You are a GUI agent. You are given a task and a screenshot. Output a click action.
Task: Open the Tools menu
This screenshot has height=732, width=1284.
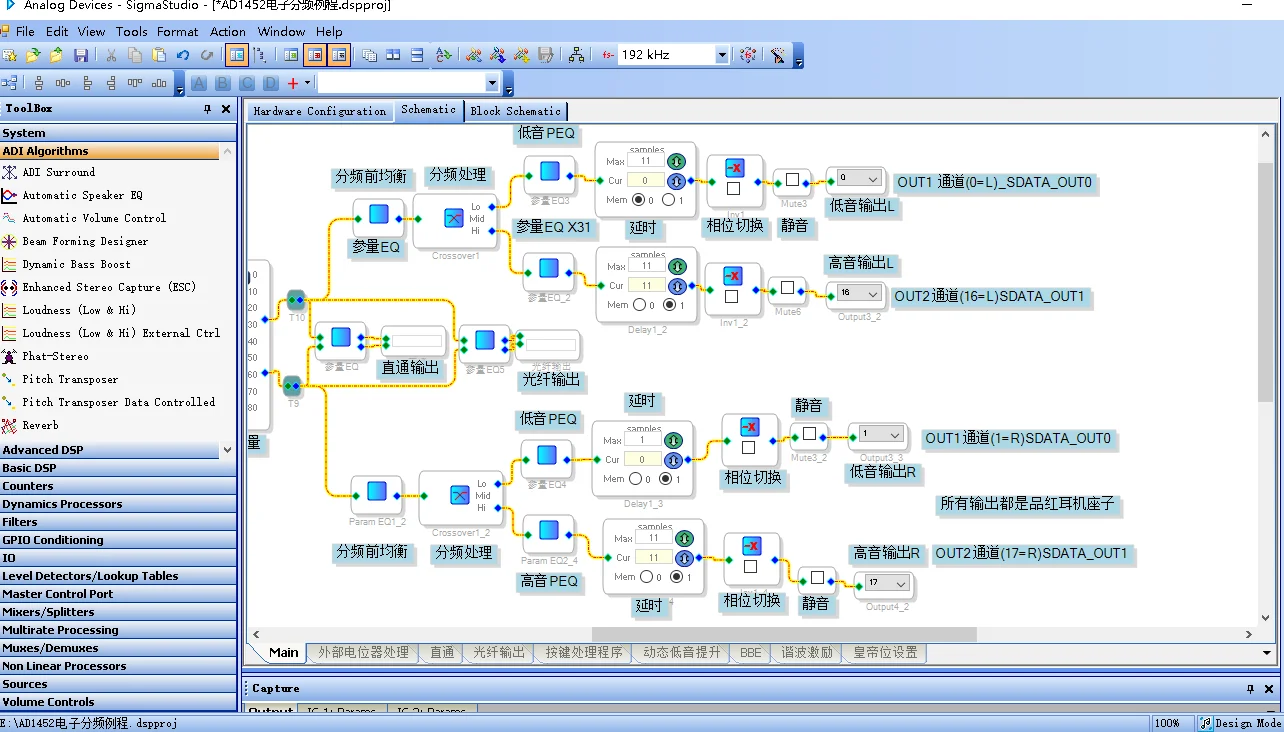[x=131, y=31]
